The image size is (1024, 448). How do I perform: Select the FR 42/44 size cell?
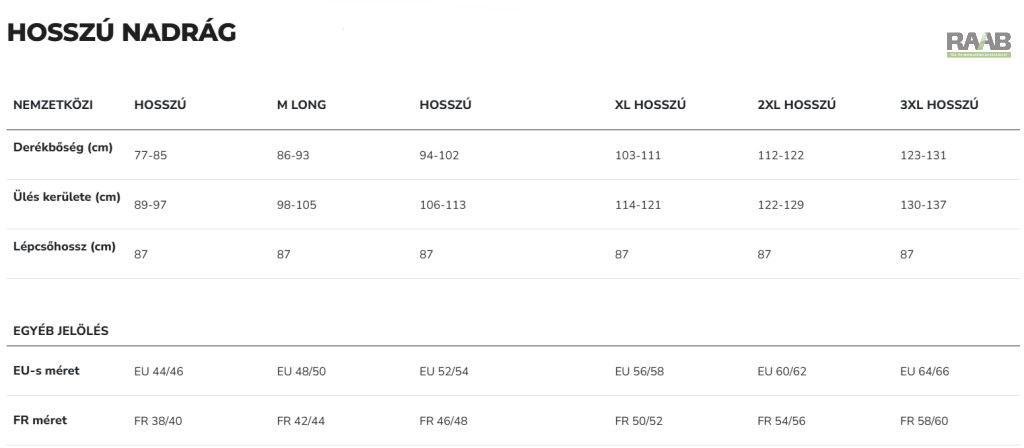[x=301, y=420]
